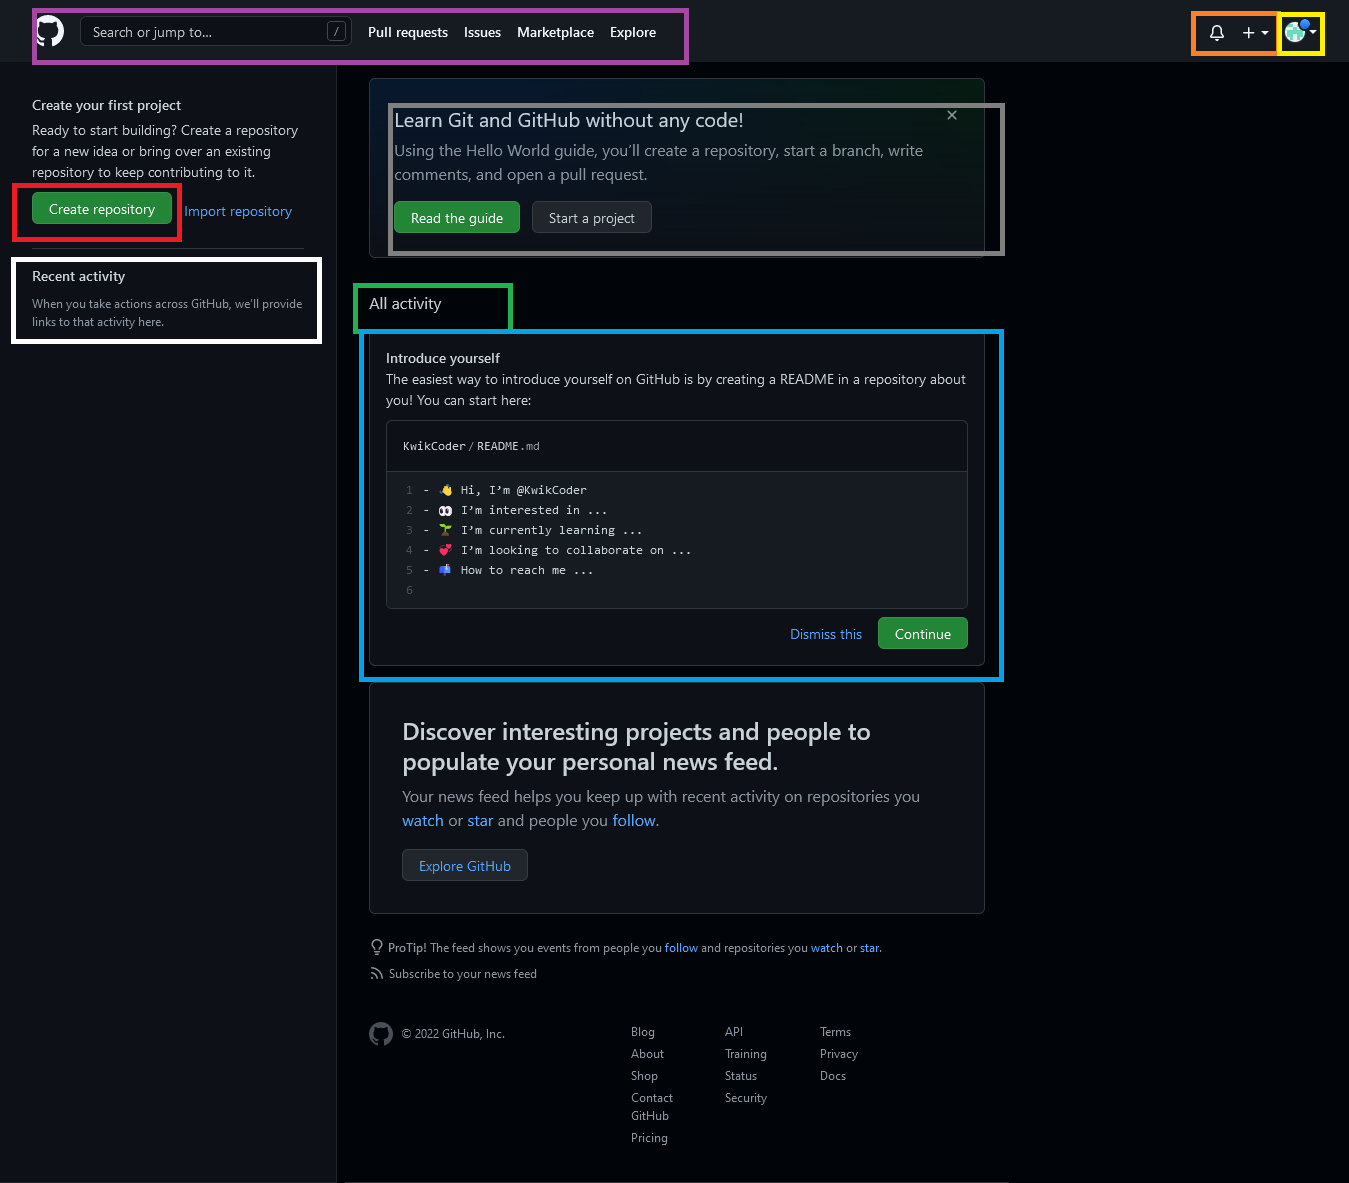Open the About footer link

pos(647,1054)
